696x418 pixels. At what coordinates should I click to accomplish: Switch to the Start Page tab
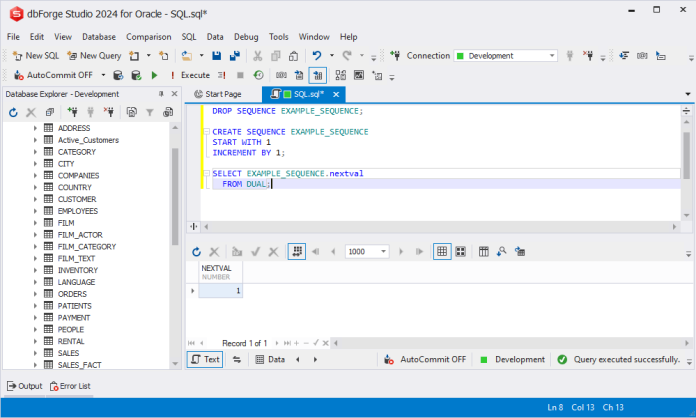pos(218,94)
